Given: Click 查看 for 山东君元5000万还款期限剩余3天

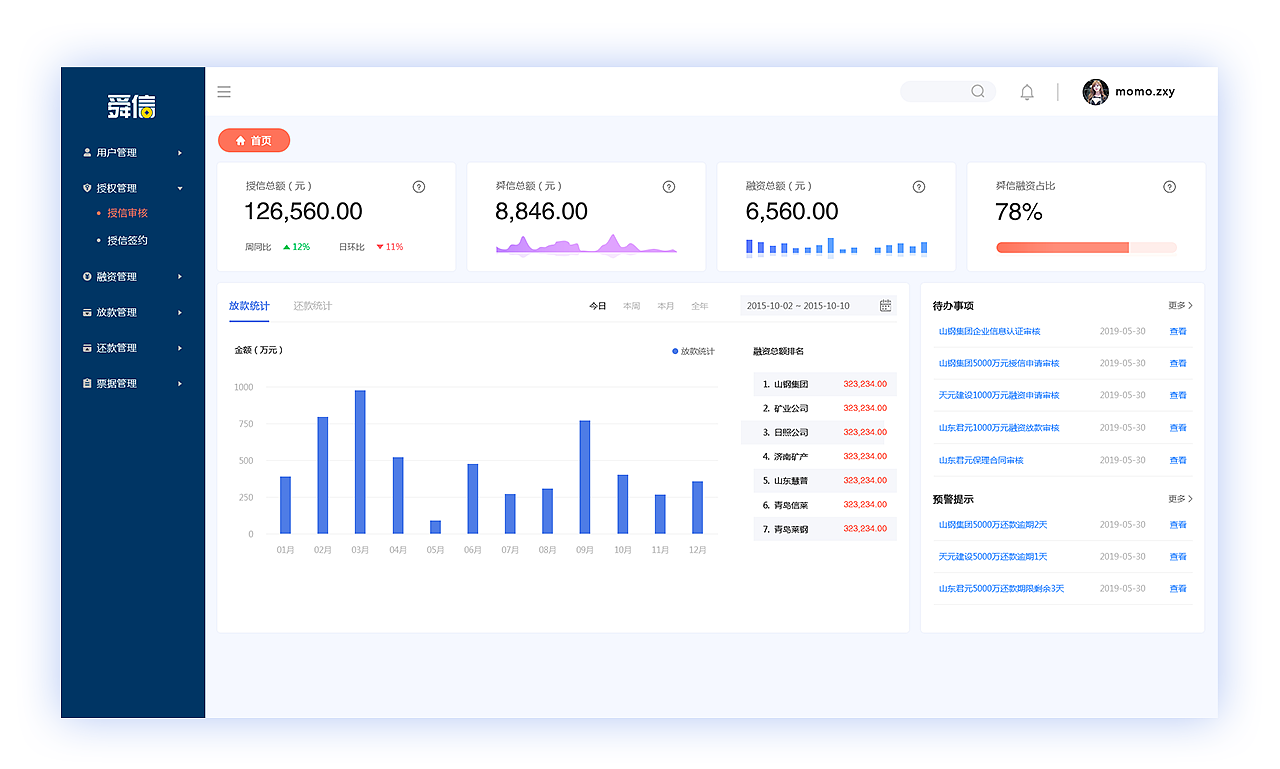Looking at the screenshot, I should 1178,589.
